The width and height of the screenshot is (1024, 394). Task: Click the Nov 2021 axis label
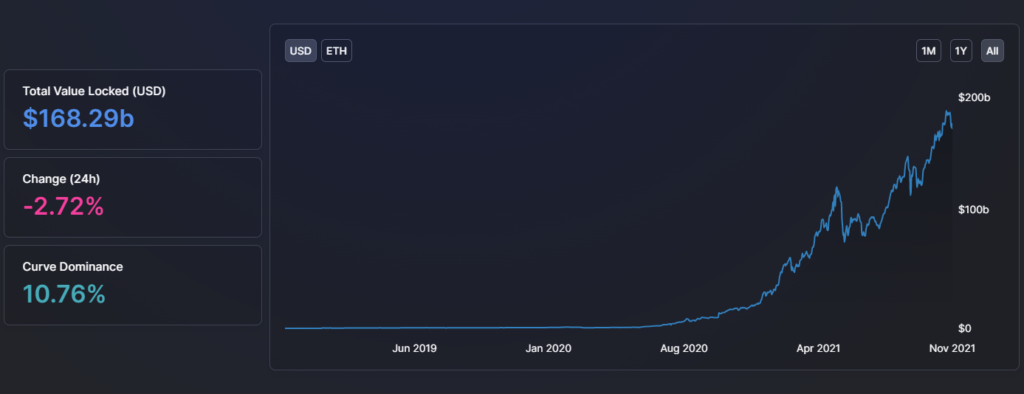tap(952, 349)
